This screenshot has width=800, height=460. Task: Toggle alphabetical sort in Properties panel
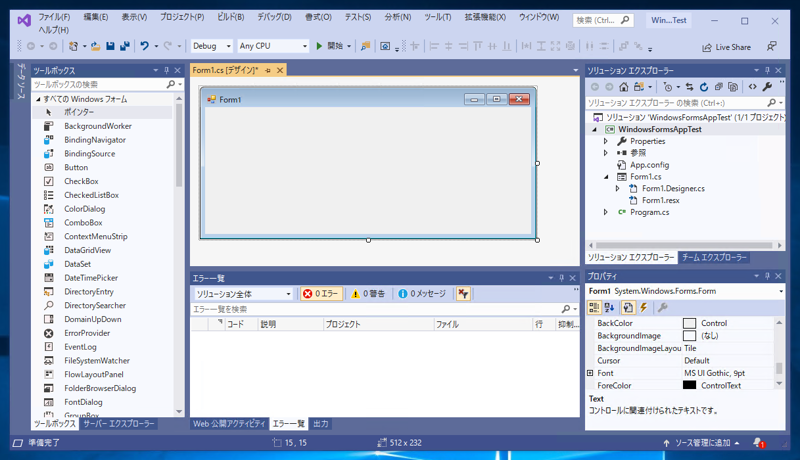tap(609, 308)
